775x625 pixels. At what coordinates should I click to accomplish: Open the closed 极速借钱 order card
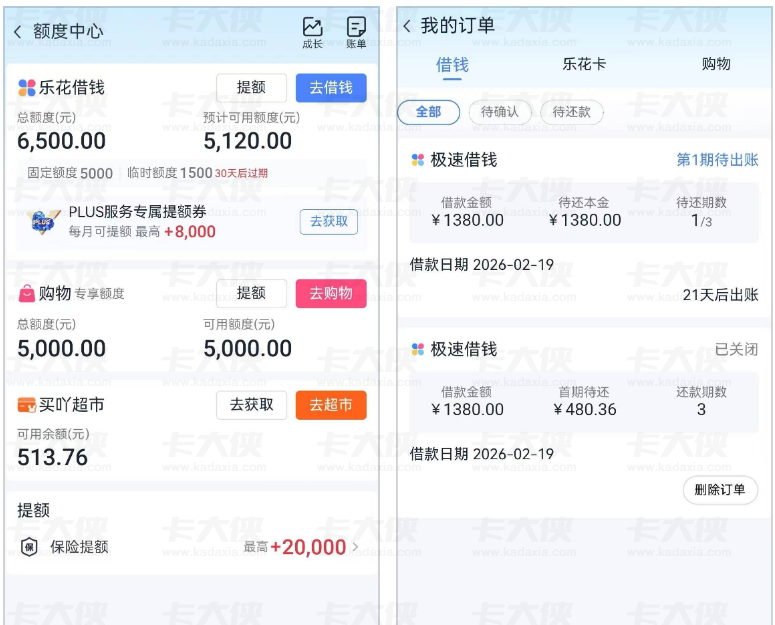584,424
